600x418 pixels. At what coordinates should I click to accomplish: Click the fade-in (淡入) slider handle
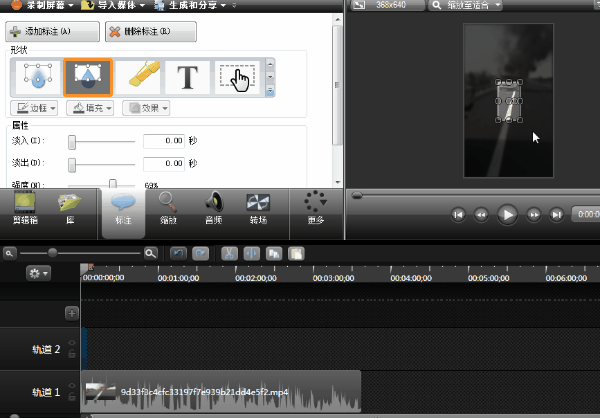[72, 142]
